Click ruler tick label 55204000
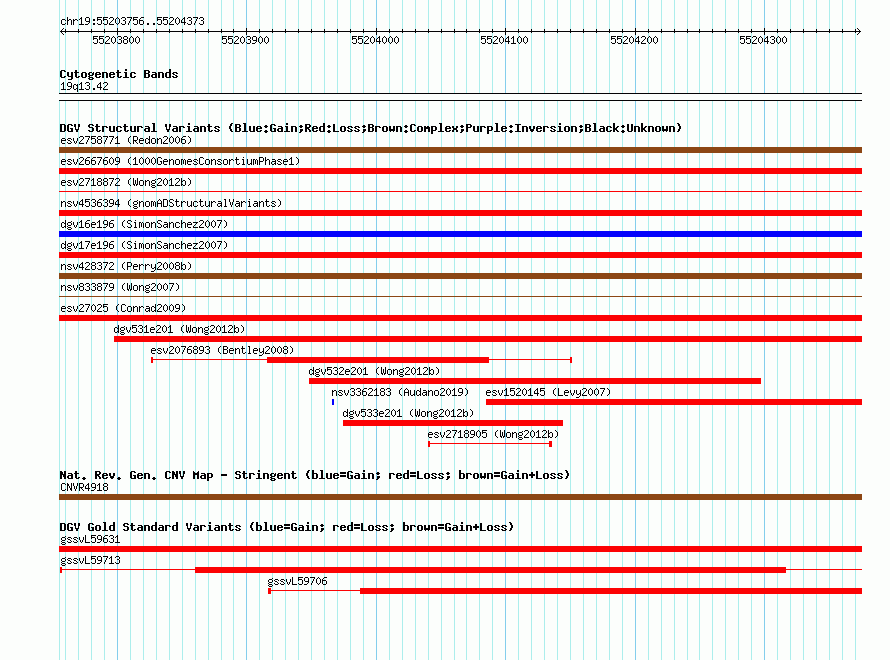Viewport: 890px width, 660px height. click(x=375, y=40)
